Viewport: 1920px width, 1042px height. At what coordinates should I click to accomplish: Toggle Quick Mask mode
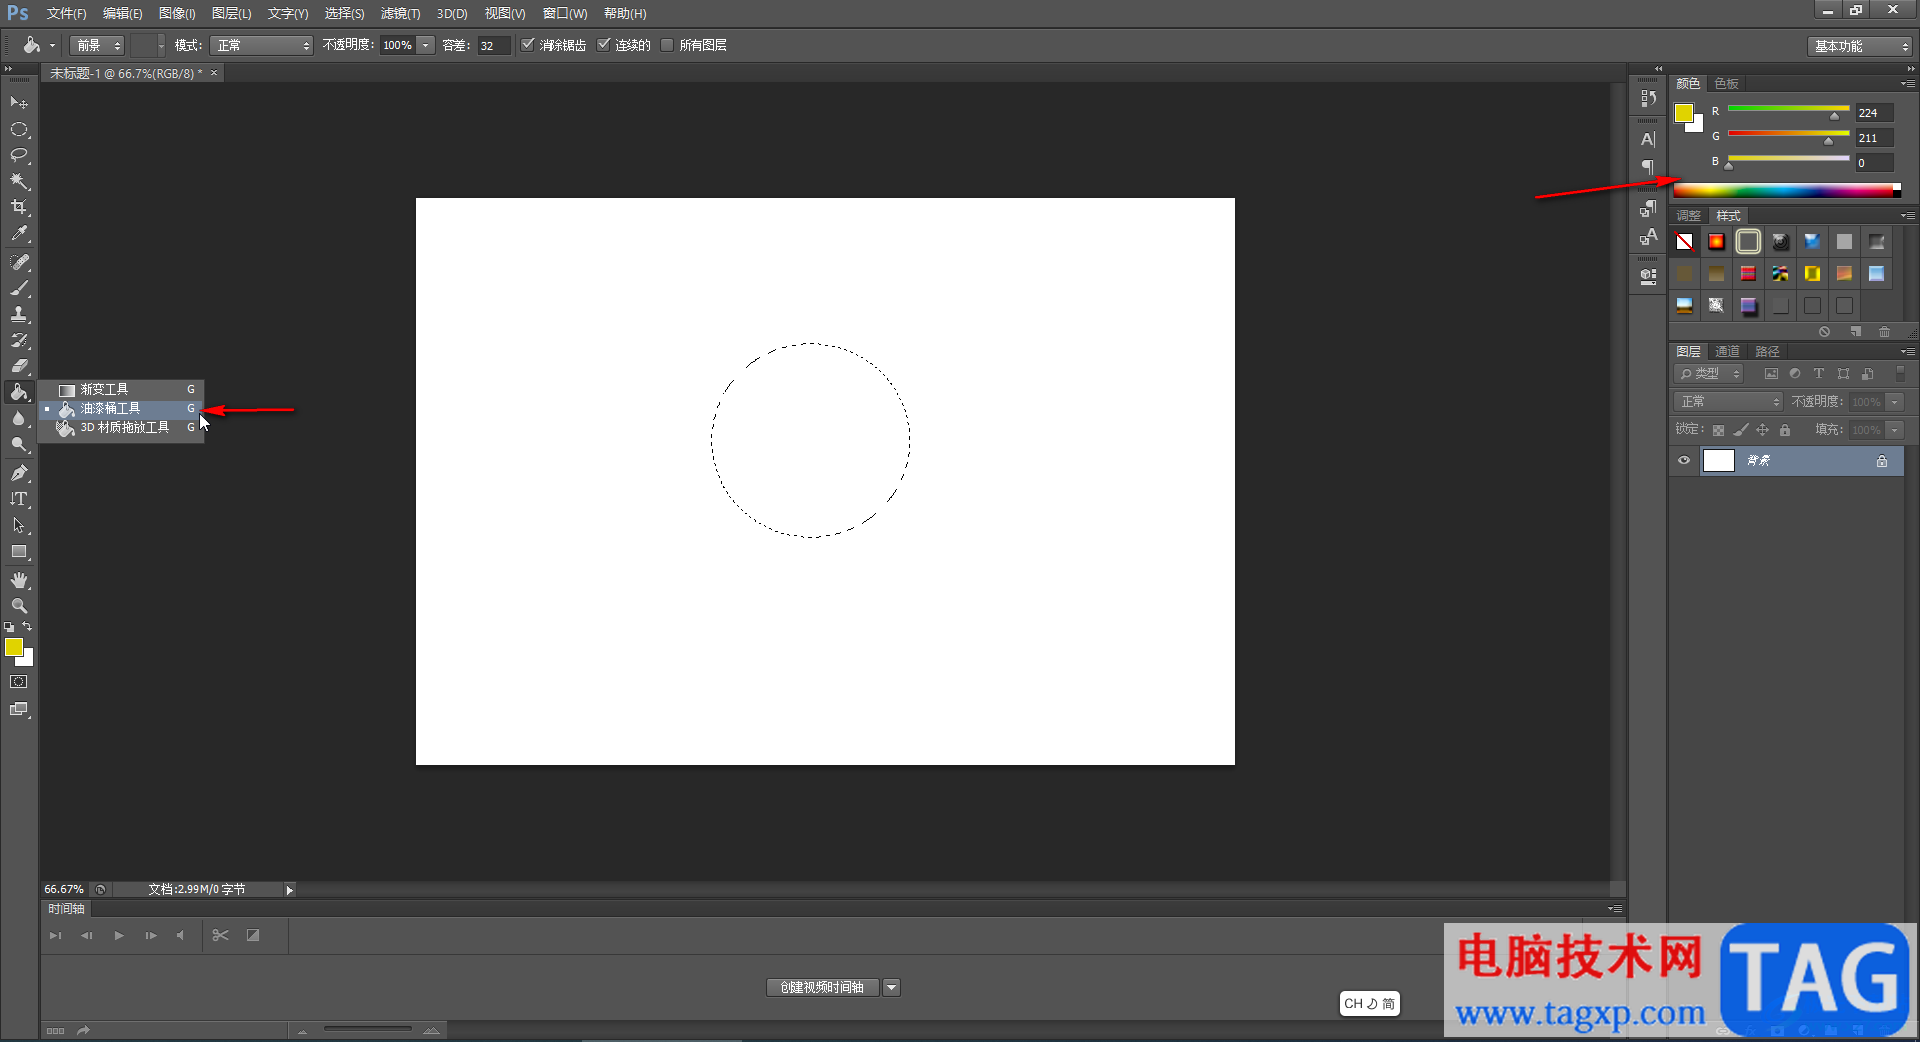[x=19, y=682]
